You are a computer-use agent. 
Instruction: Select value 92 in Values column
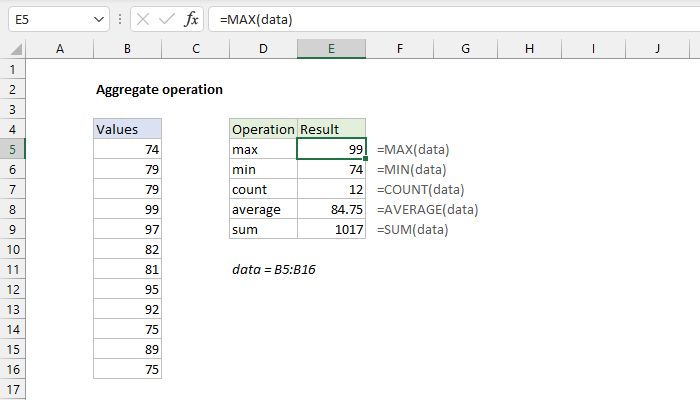click(127, 309)
